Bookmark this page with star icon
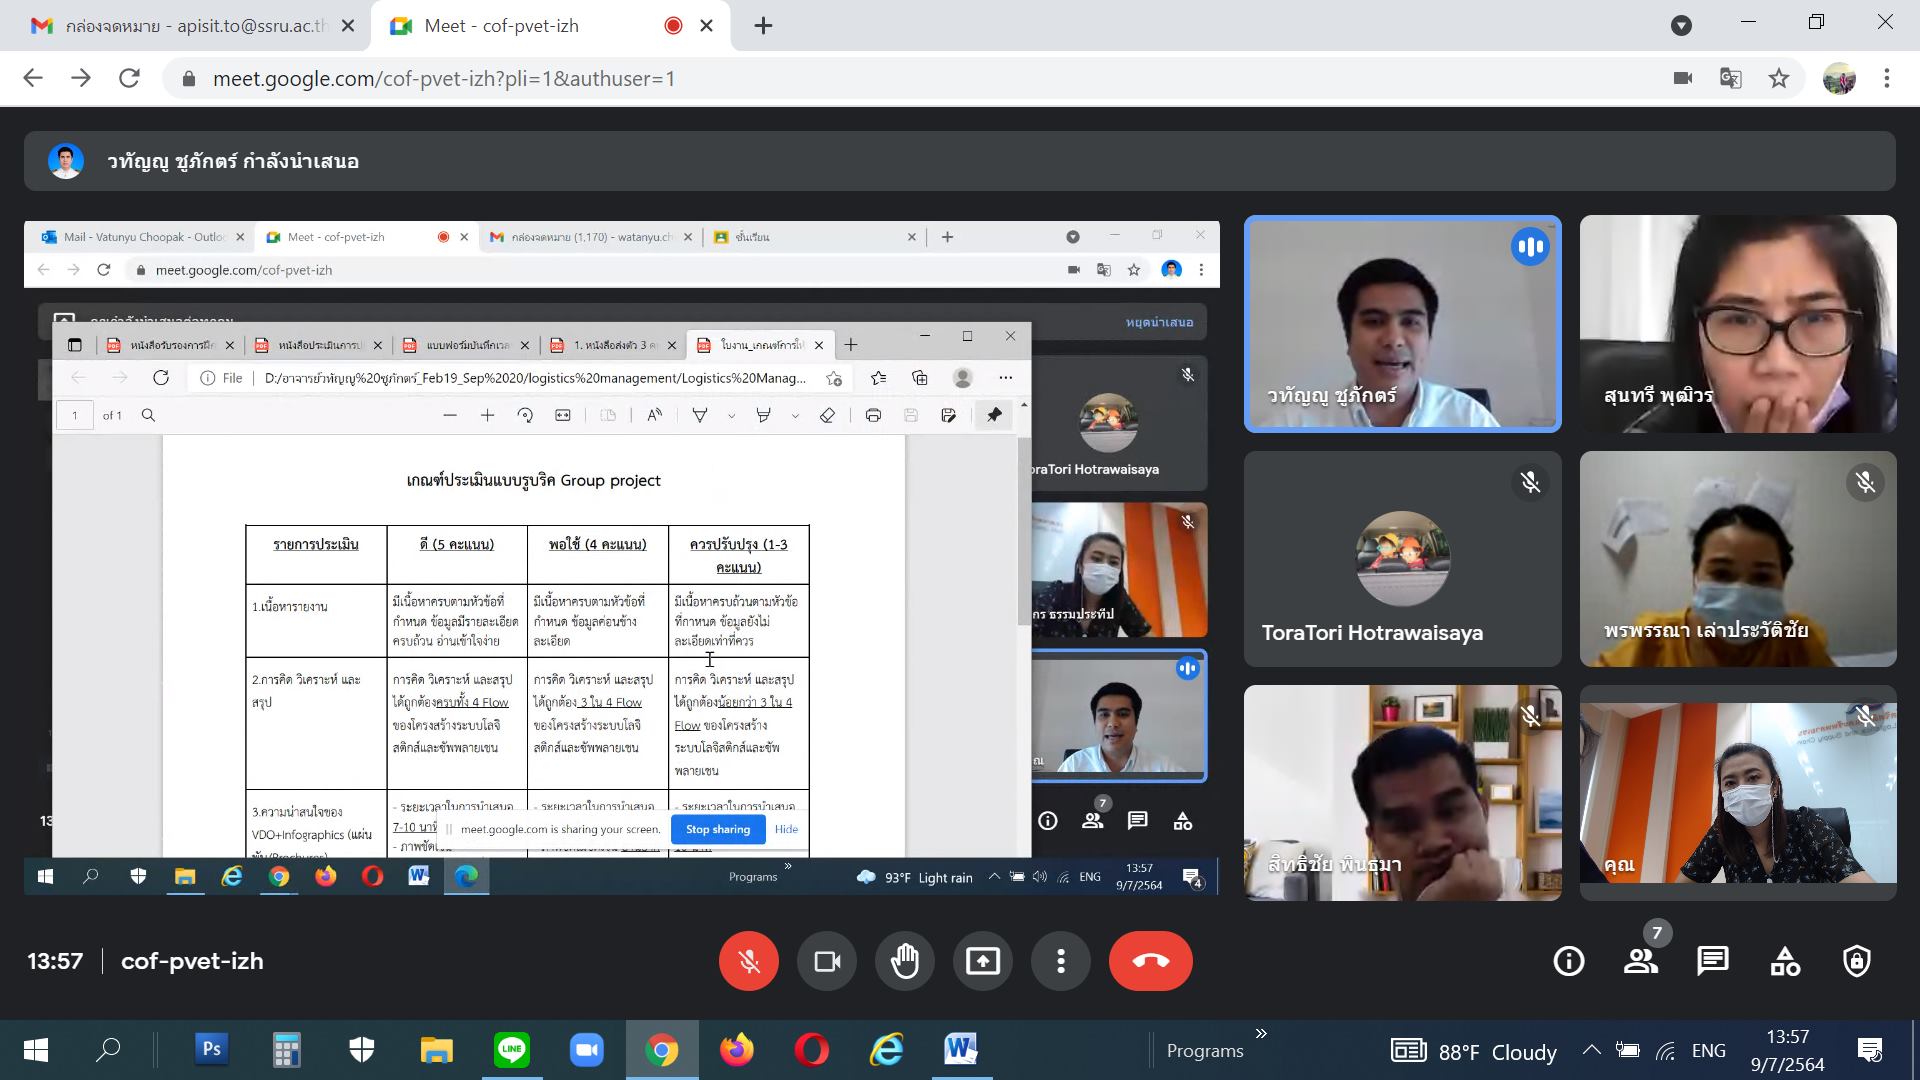The width and height of the screenshot is (1920, 1080). click(x=1779, y=78)
